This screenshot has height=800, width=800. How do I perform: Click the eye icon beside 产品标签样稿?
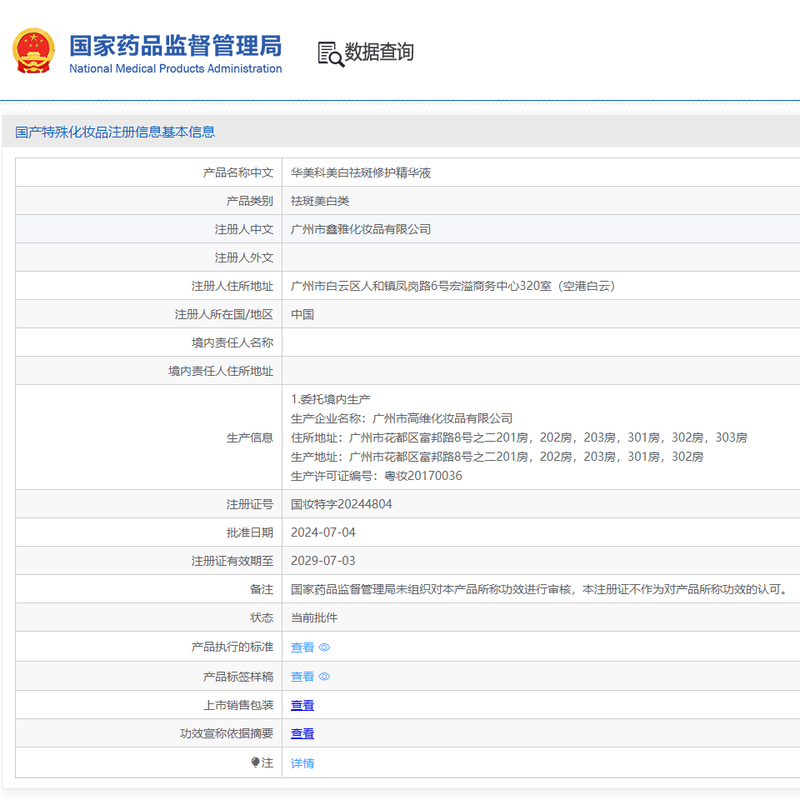tap(324, 677)
